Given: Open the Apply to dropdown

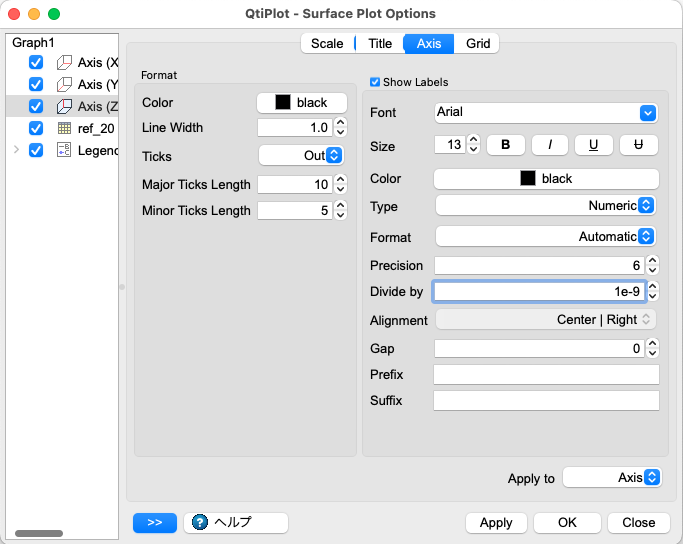Looking at the screenshot, I should (x=612, y=477).
